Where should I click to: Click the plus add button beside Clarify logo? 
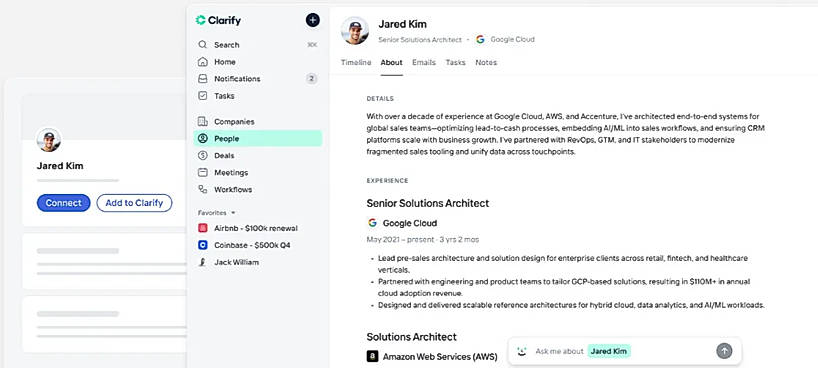coord(312,20)
